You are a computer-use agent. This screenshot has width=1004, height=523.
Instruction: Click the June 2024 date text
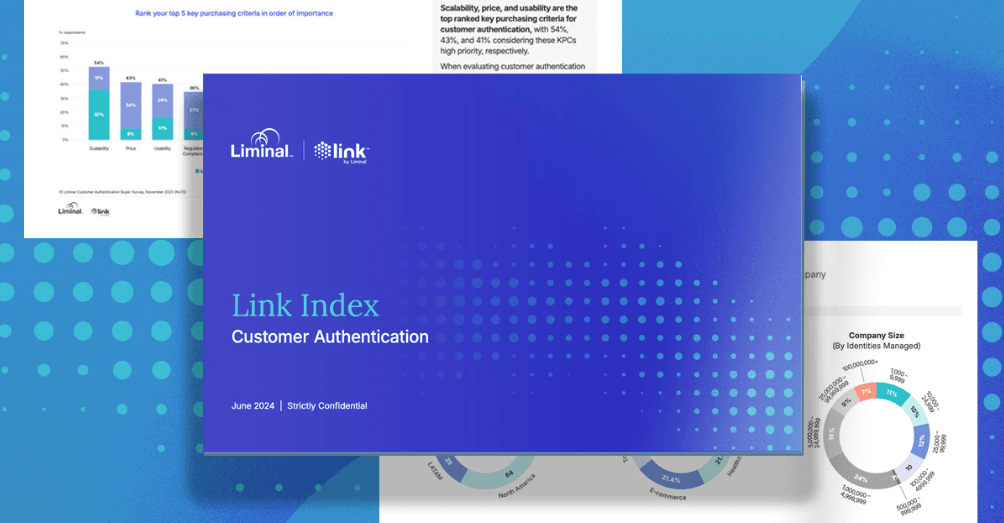click(252, 406)
